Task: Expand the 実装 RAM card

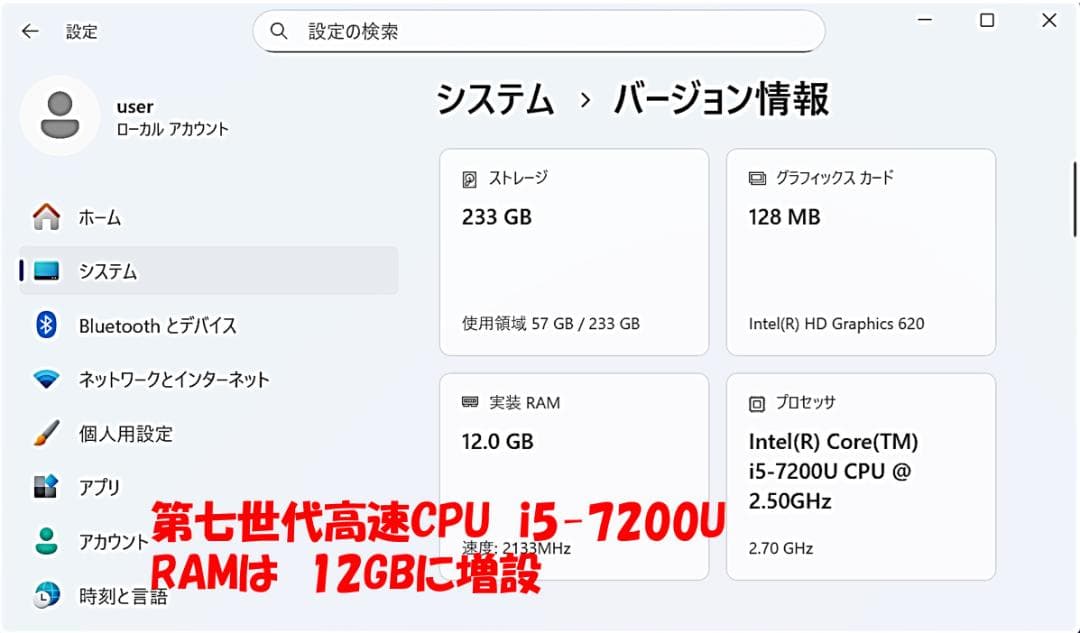Action: click(573, 476)
